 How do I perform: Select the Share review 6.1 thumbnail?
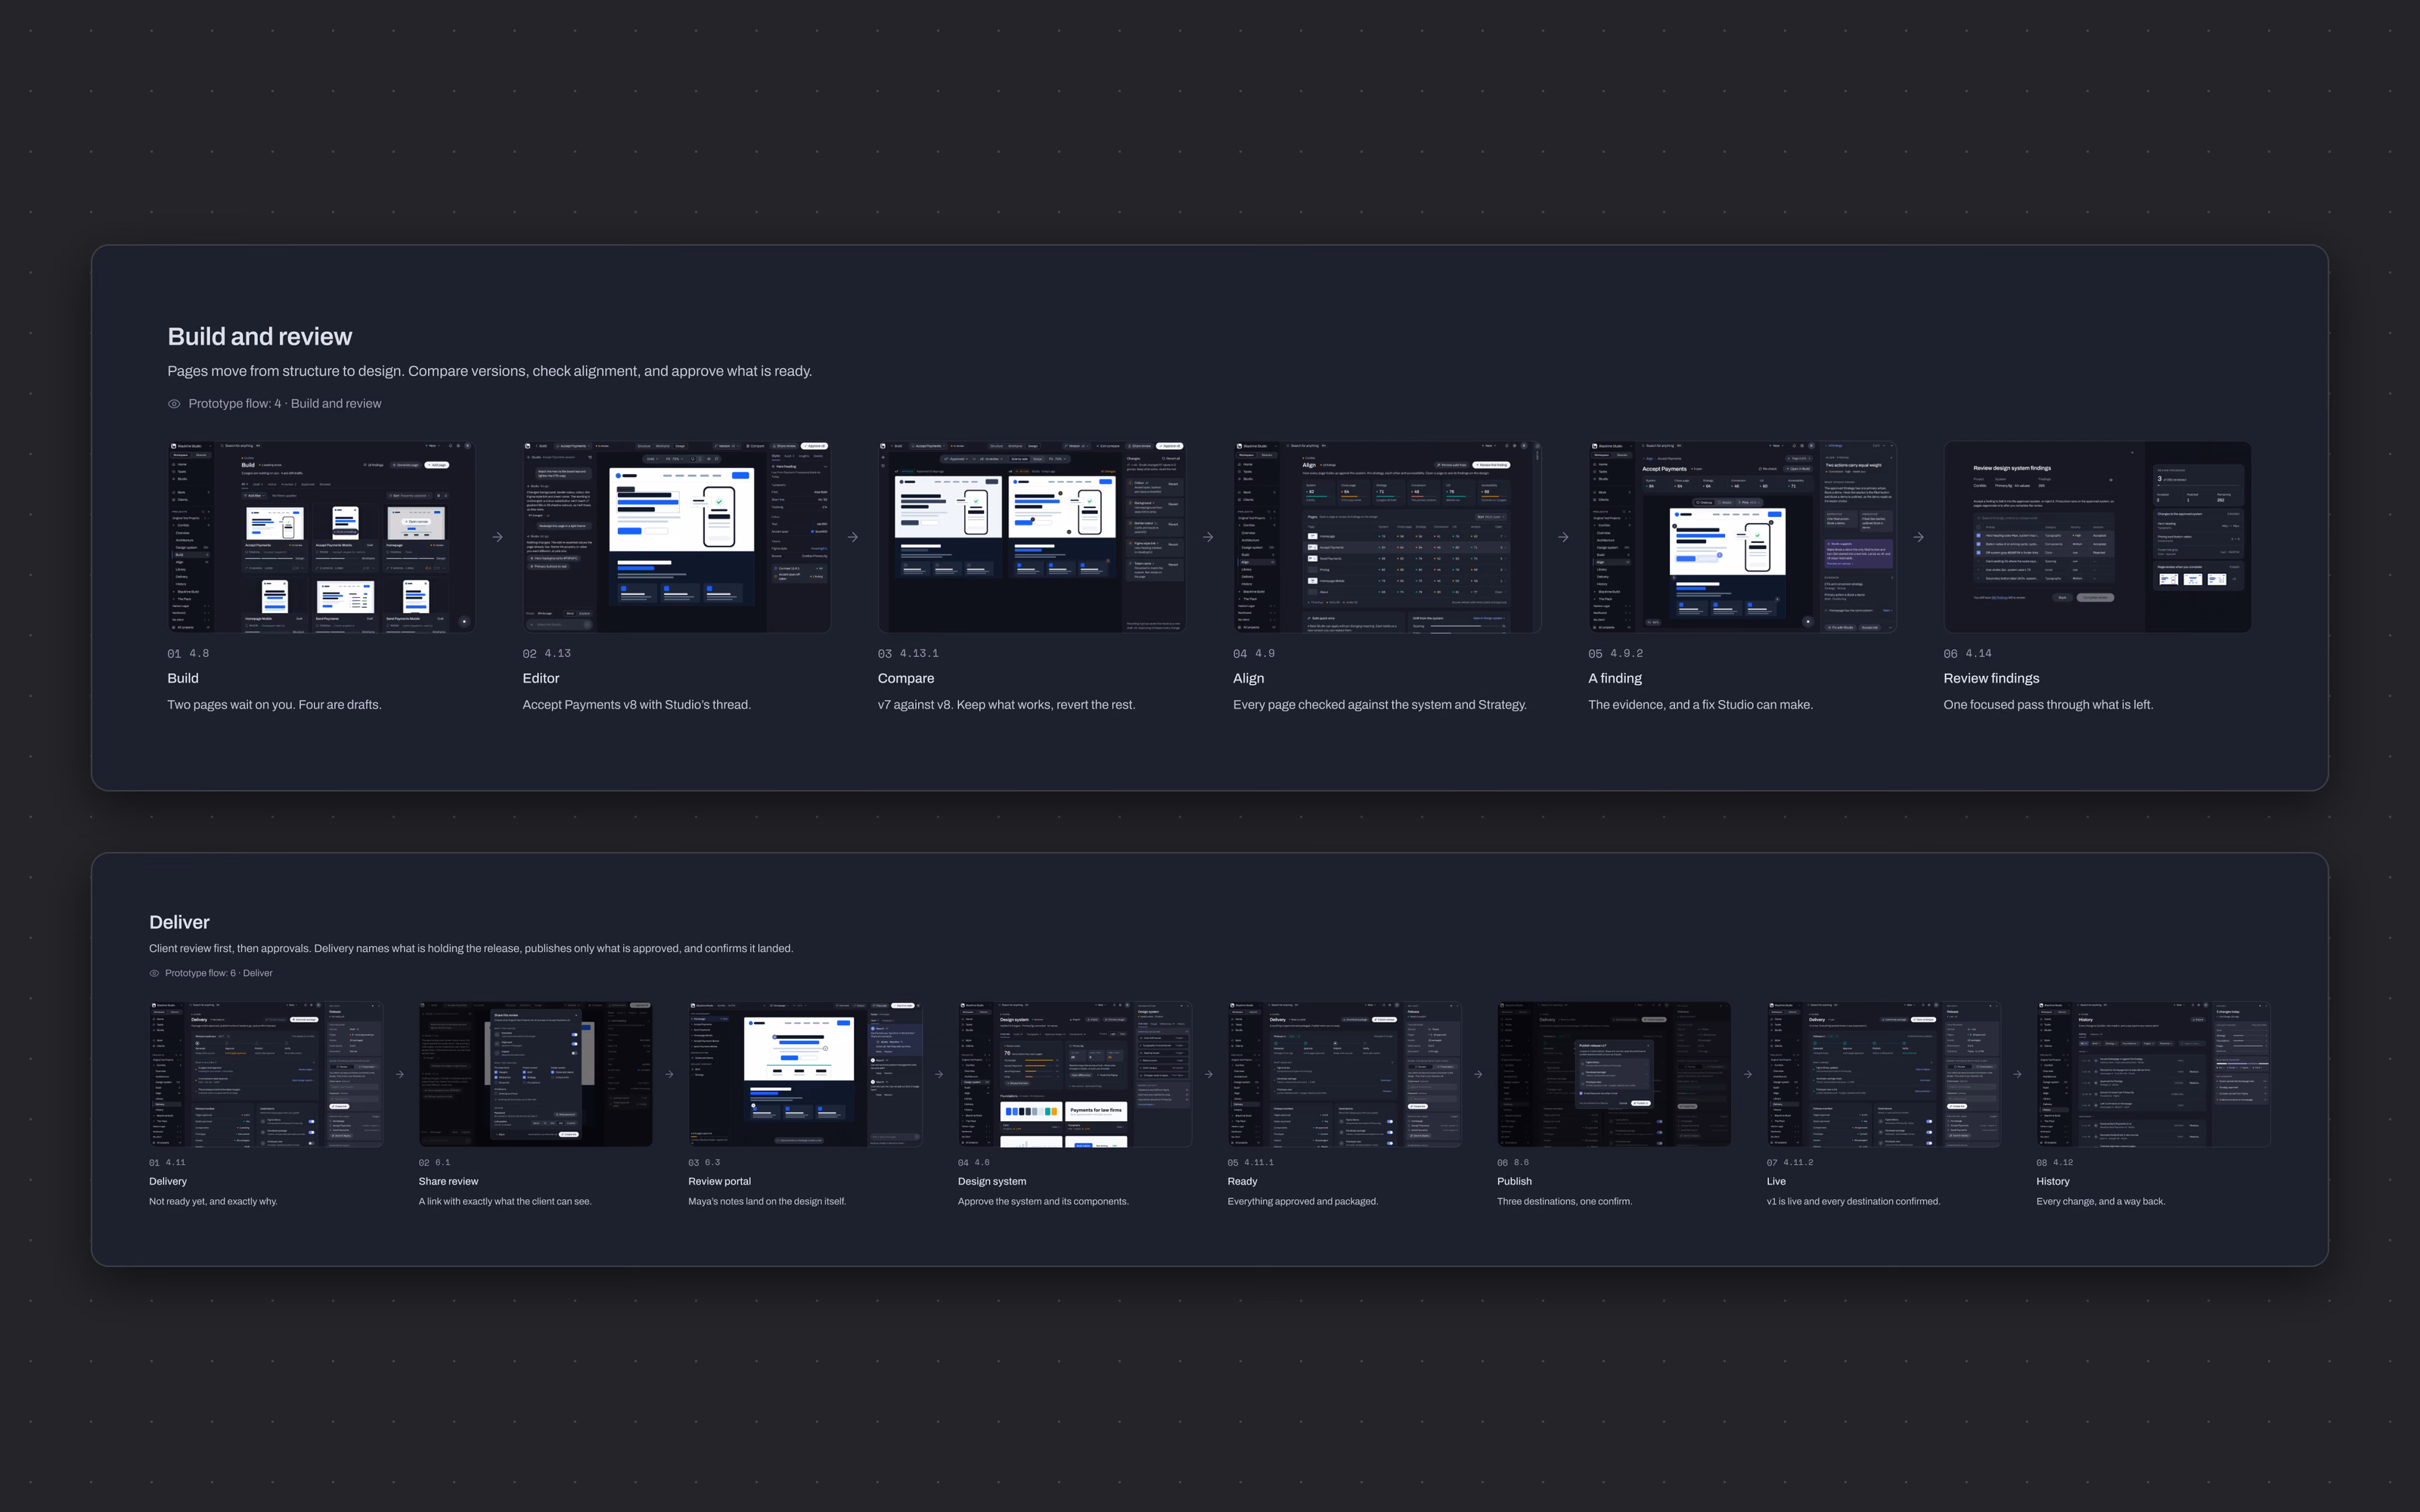536,1074
